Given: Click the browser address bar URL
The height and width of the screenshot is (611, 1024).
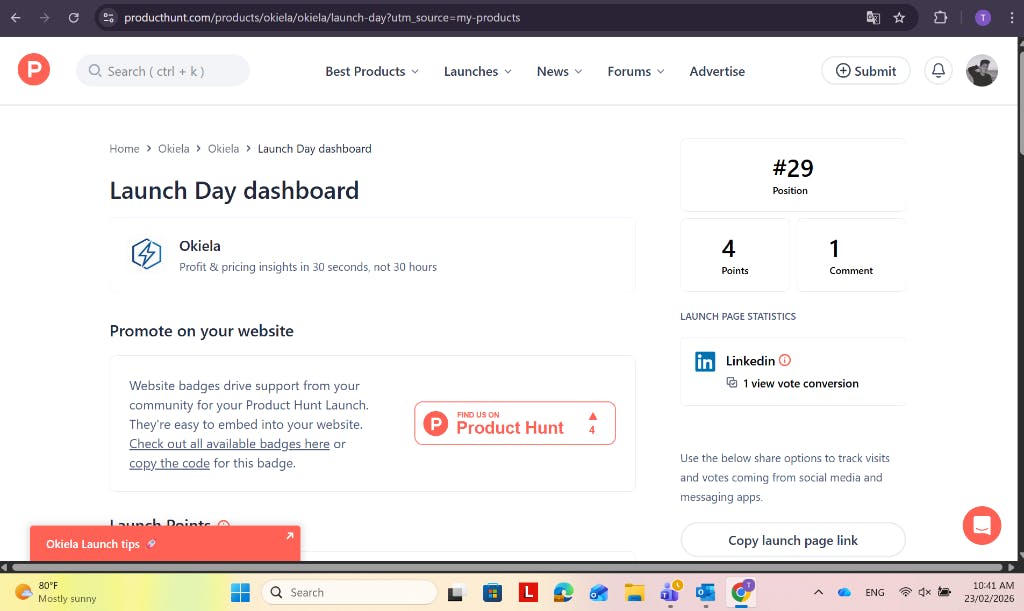Looking at the screenshot, I should click(322, 18).
